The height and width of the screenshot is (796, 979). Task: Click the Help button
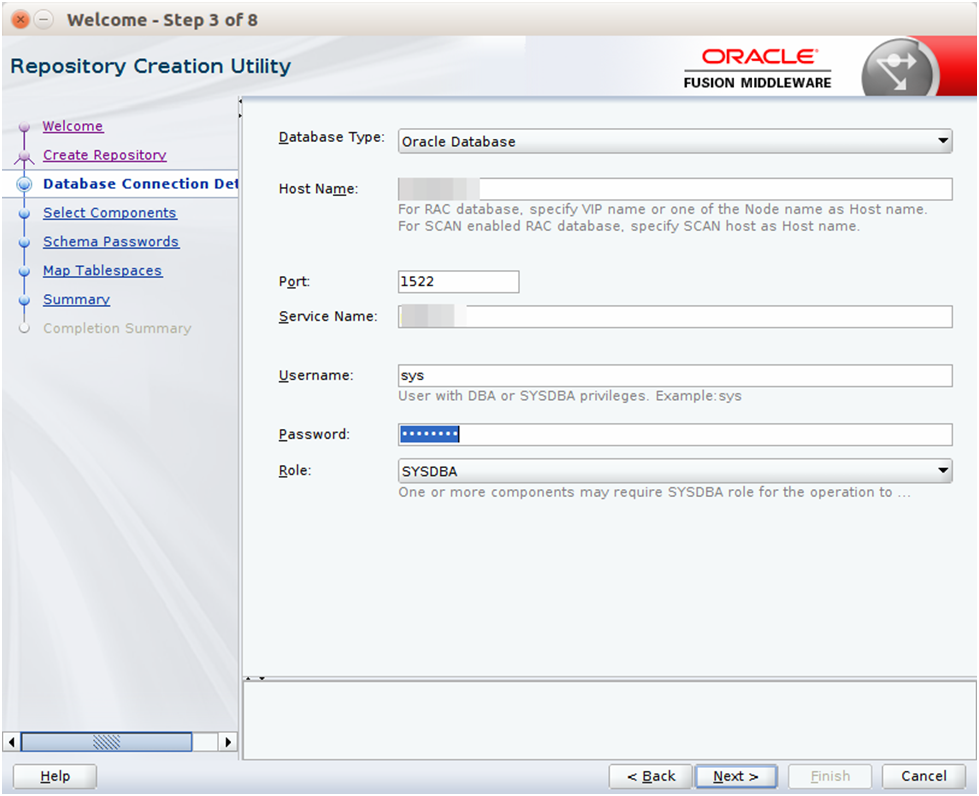[55, 776]
